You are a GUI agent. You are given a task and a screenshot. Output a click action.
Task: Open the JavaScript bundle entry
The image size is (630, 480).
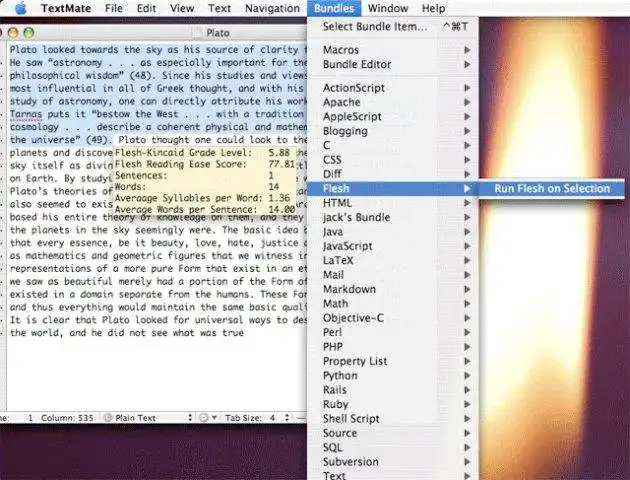pyautogui.click(x=393, y=246)
